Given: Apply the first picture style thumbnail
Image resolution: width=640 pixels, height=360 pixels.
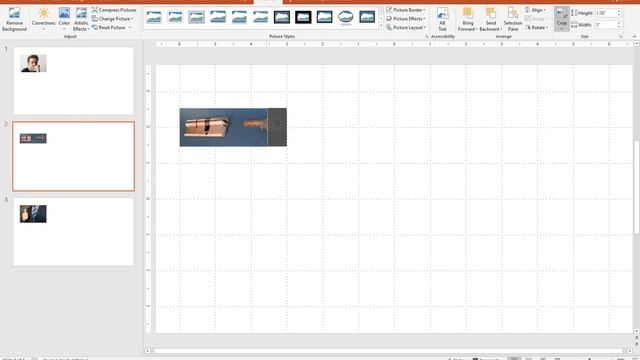Looking at the screenshot, I should pos(154,17).
